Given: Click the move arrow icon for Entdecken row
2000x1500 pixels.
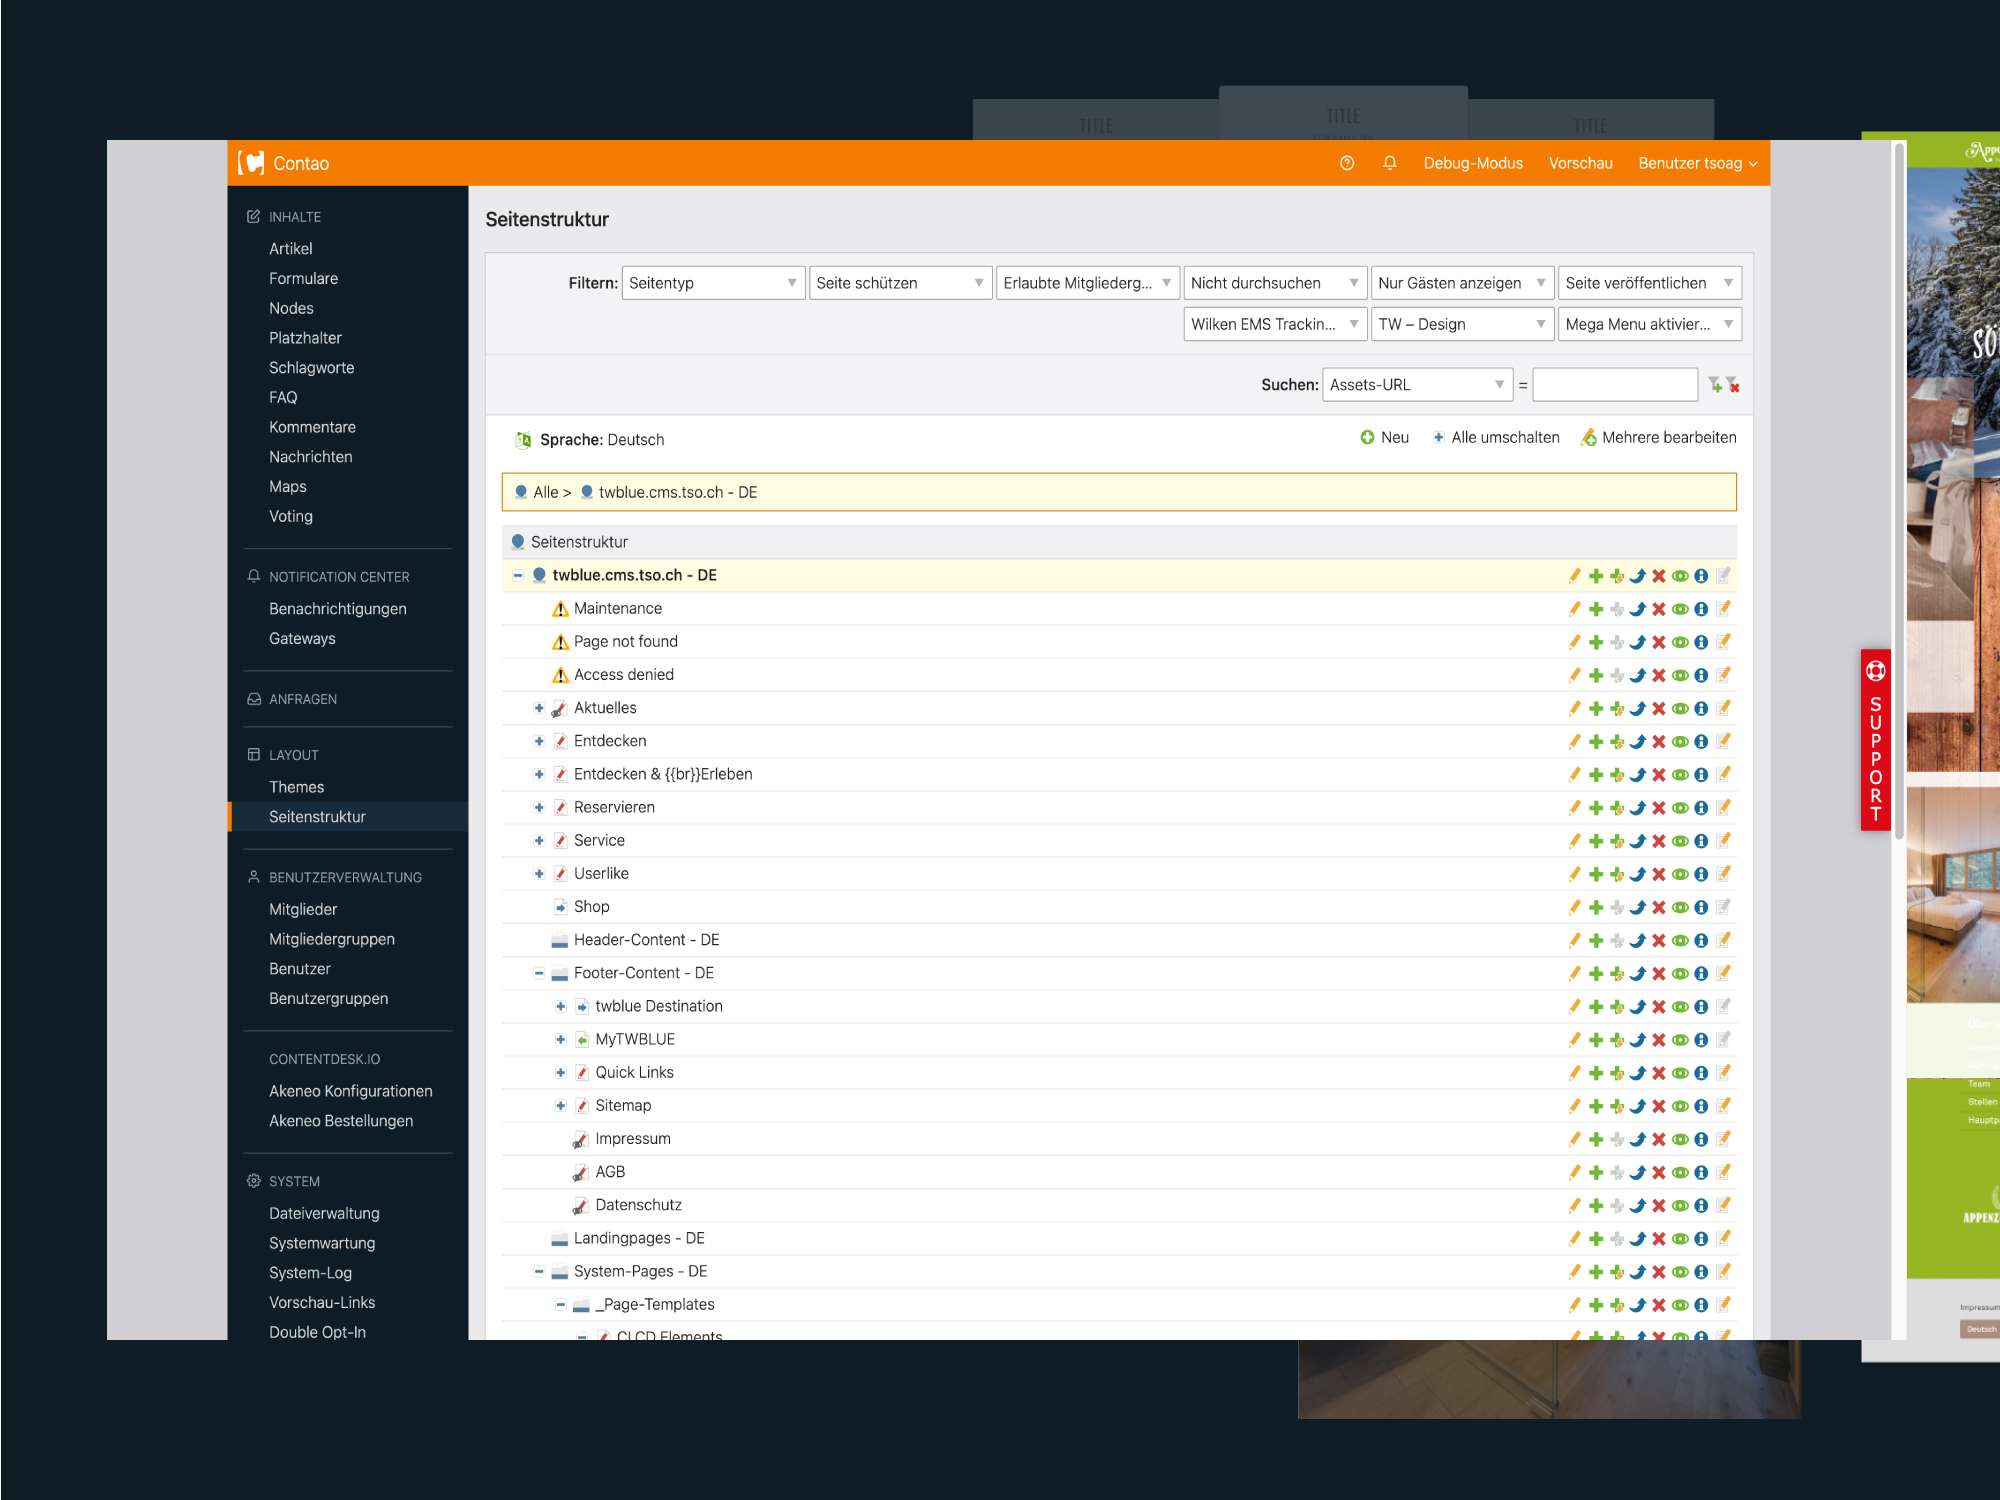Looking at the screenshot, I should tap(1637, 741).
